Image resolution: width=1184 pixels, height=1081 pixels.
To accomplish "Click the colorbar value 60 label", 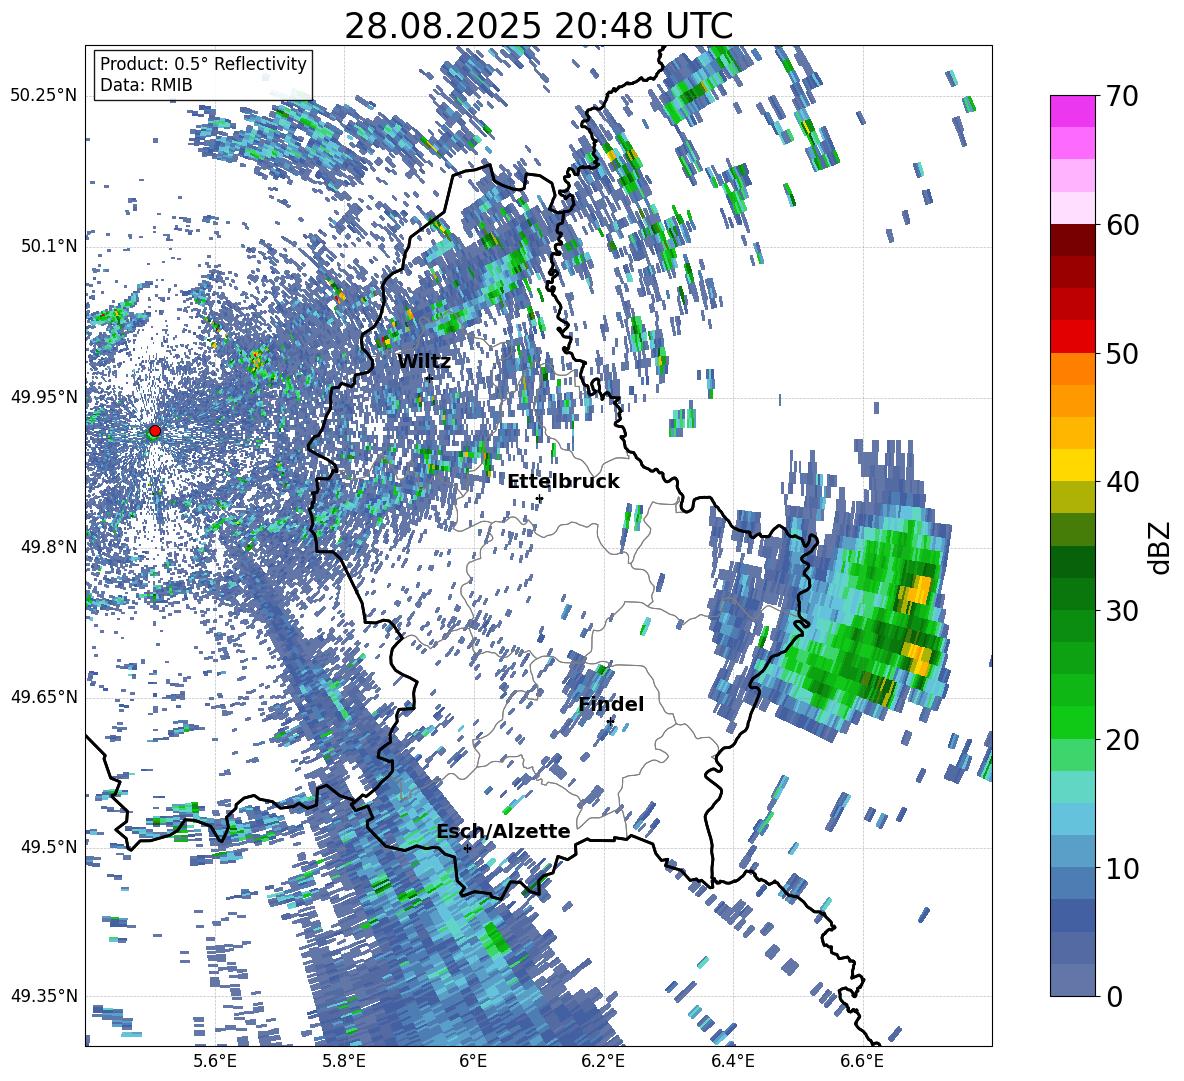I will tap(1121, 225).
